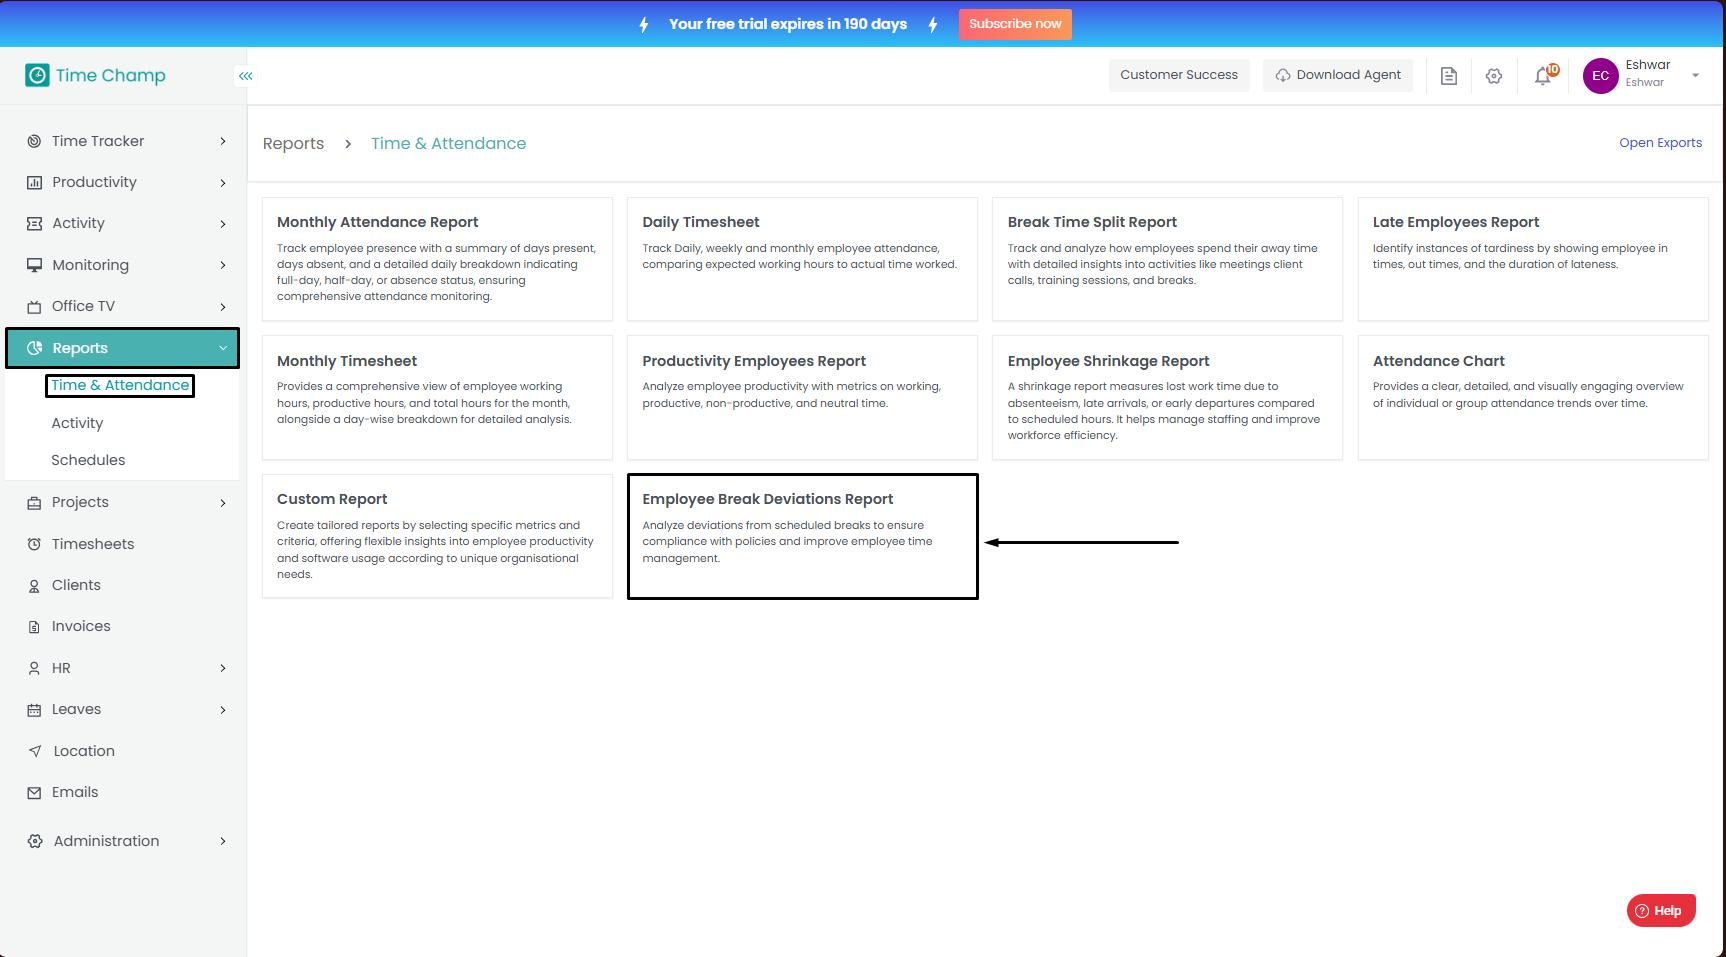Click the cloud icon on Download Agent
The width and height of the screenshot is (1726, 957).
(x=1283, y=76)
